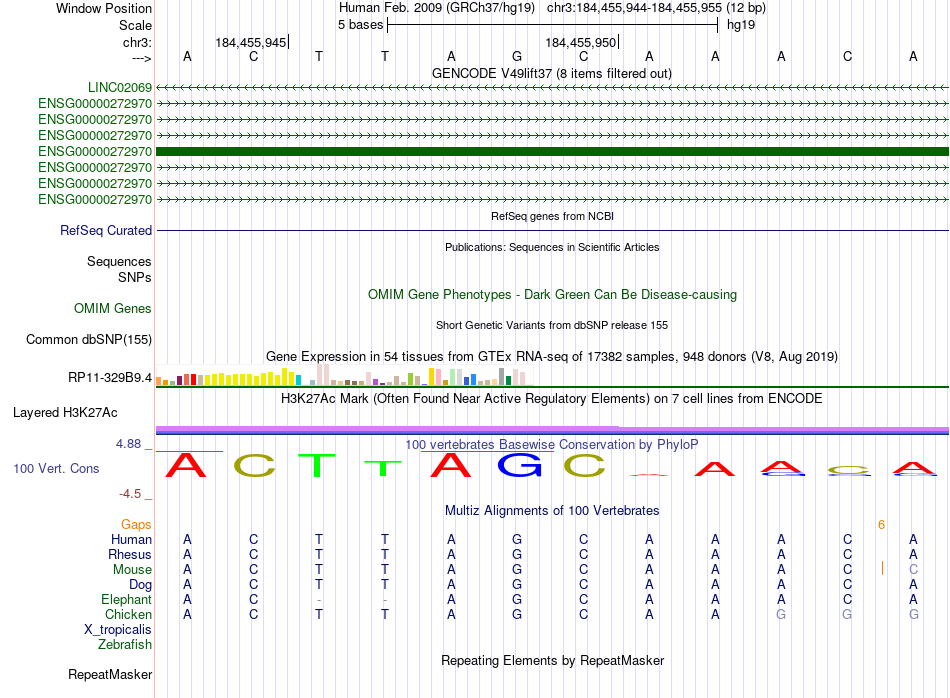Click the Window Position label
The height and width of the screenshot is (698, 950).
(104, 8)
